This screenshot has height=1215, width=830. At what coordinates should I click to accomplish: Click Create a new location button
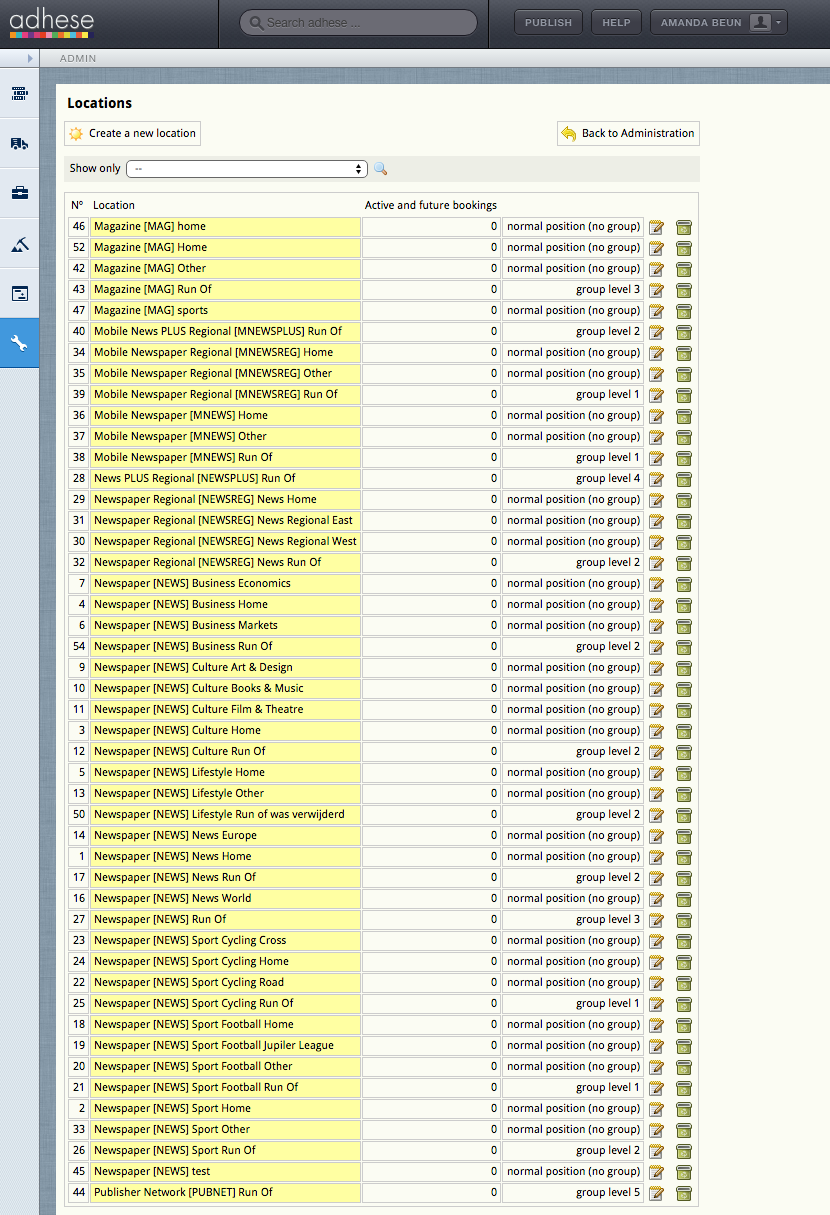(x=133, y=133)
